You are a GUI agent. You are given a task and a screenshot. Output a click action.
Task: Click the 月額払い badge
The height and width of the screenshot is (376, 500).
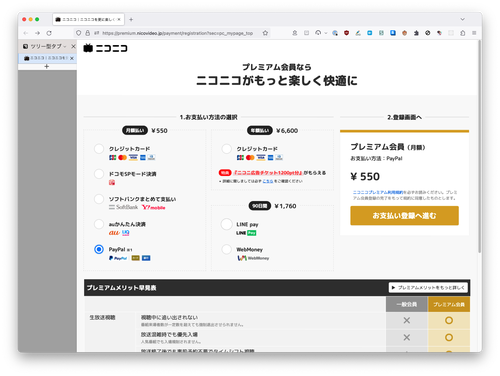135,130
